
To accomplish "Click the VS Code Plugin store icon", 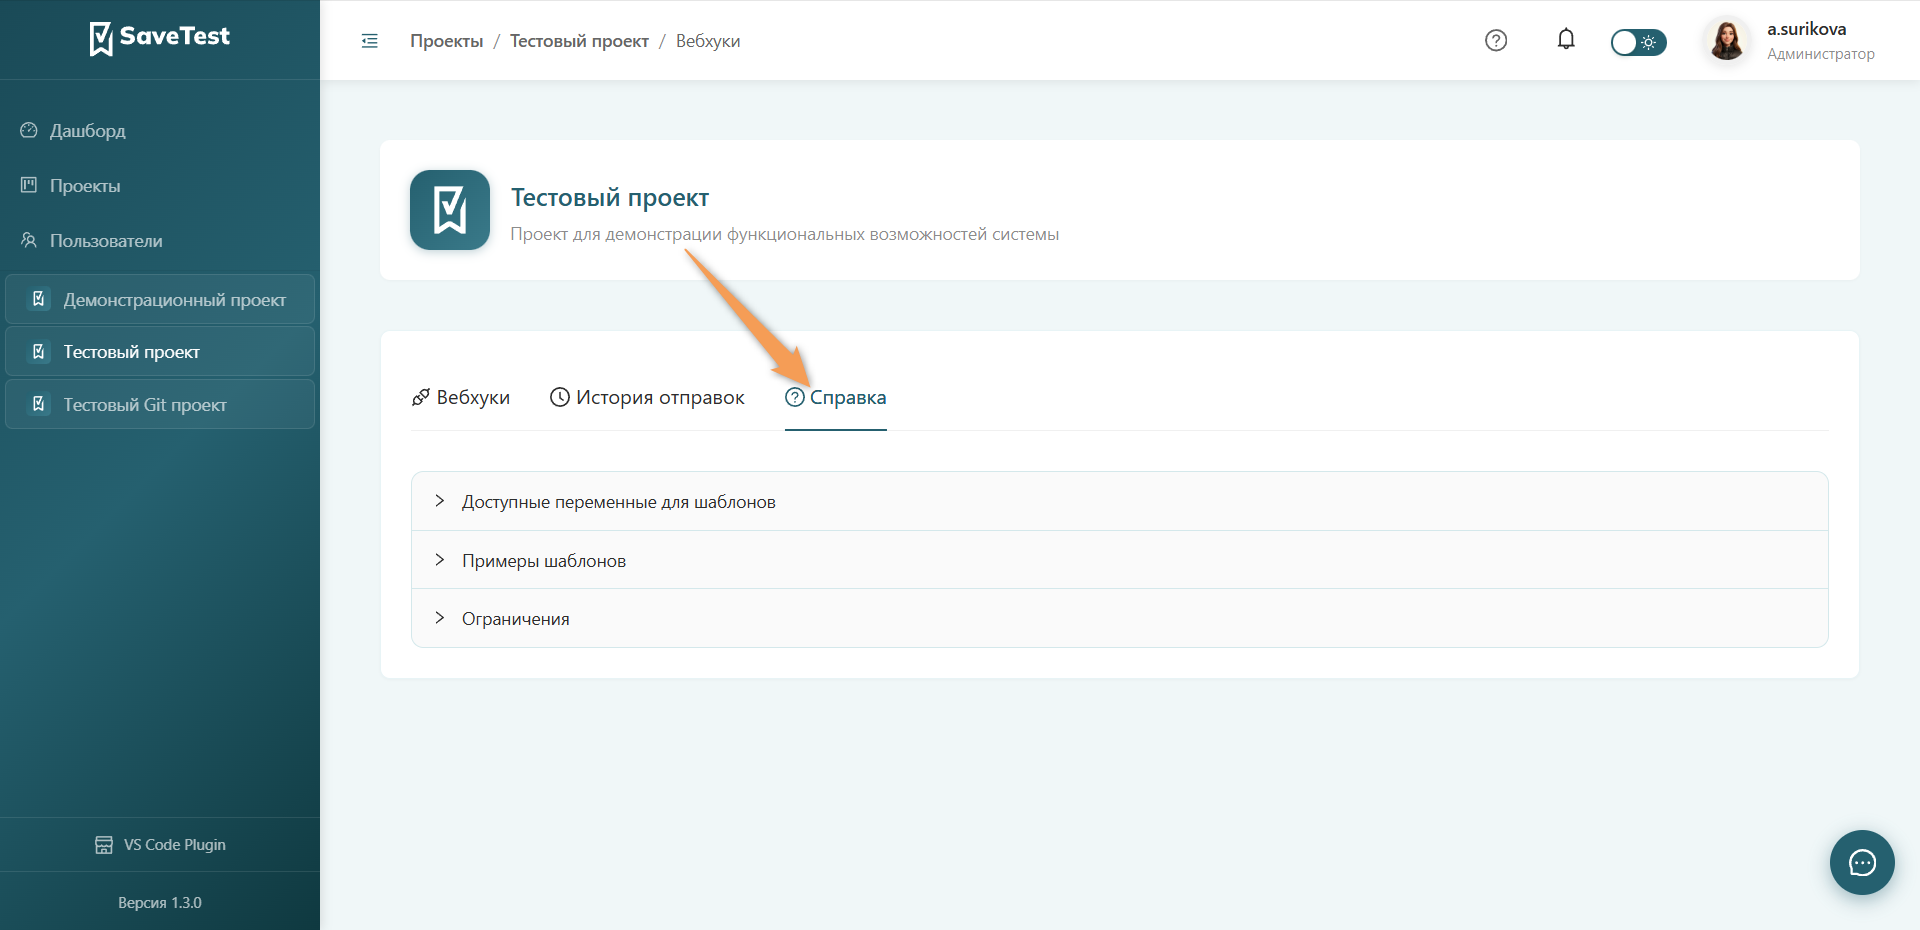I will click(104, 845).
